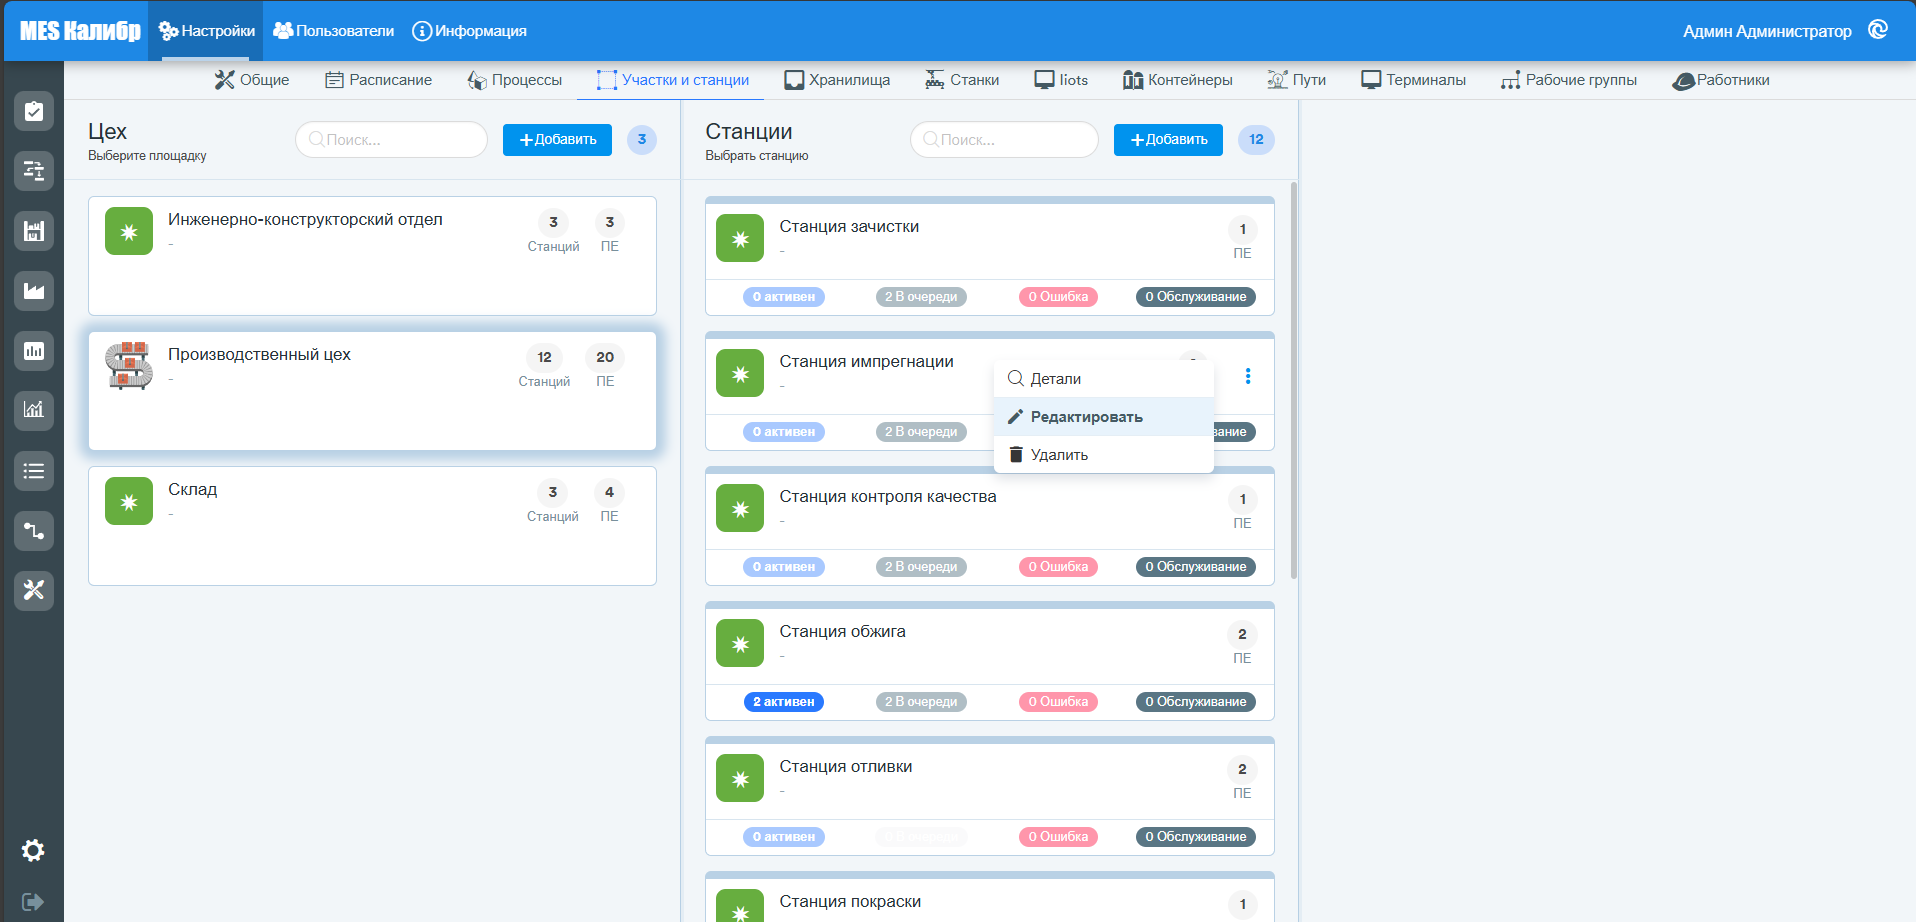Click the conveyor icon of Производственный цех
The height and width of the screenshot is (922, 1916).
point(129,366)
